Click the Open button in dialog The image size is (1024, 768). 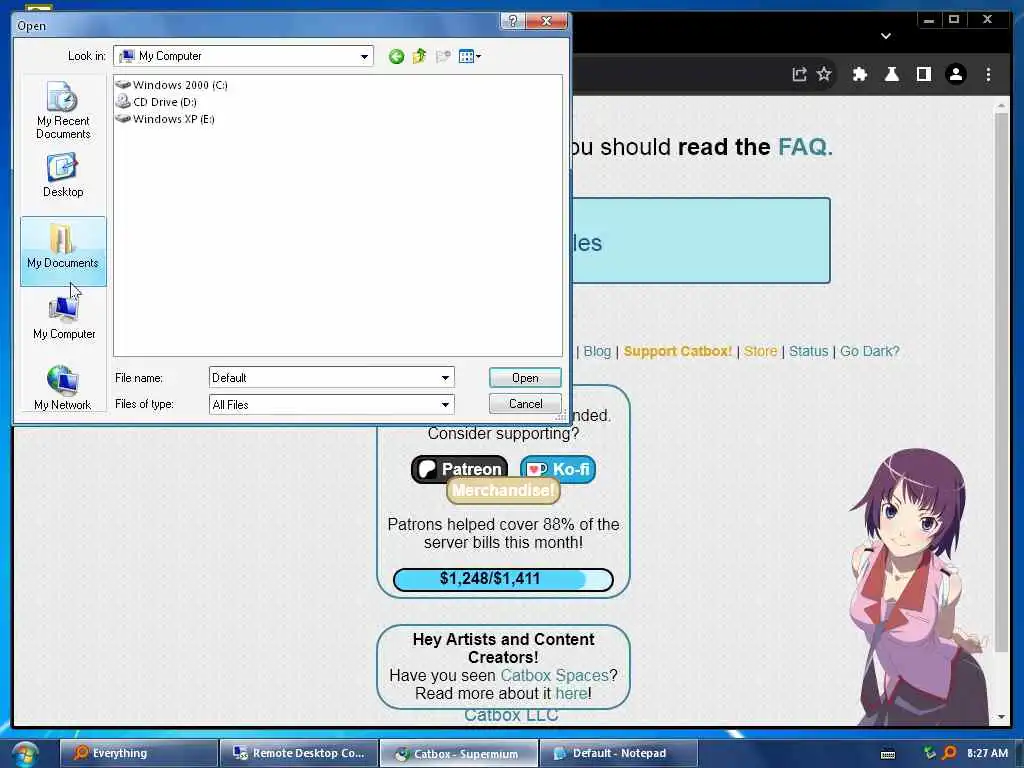click(x=525, y=377)
